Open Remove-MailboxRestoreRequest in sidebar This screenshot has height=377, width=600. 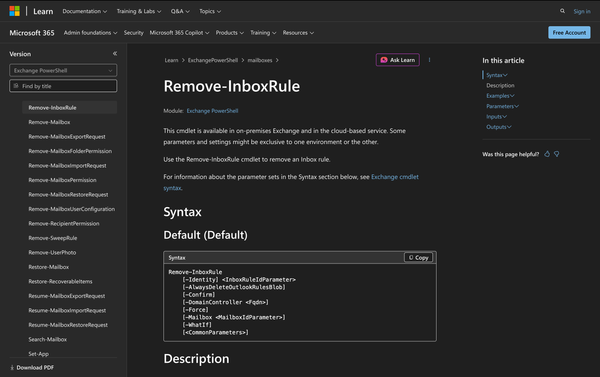click(68, 194)
